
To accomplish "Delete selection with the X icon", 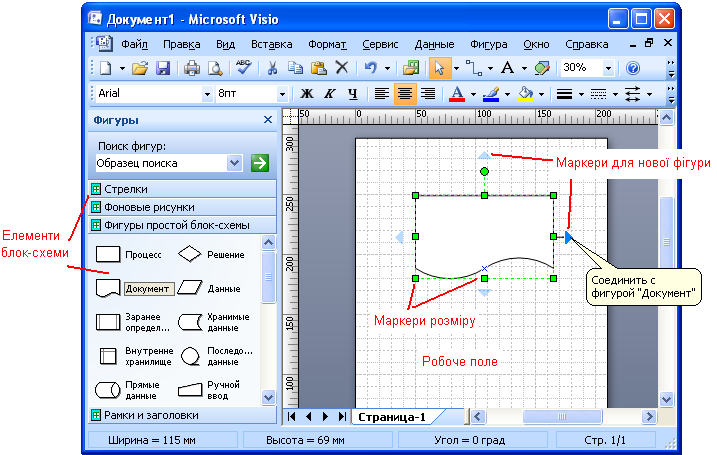I will pyautogui.click(x=342, y=68).
